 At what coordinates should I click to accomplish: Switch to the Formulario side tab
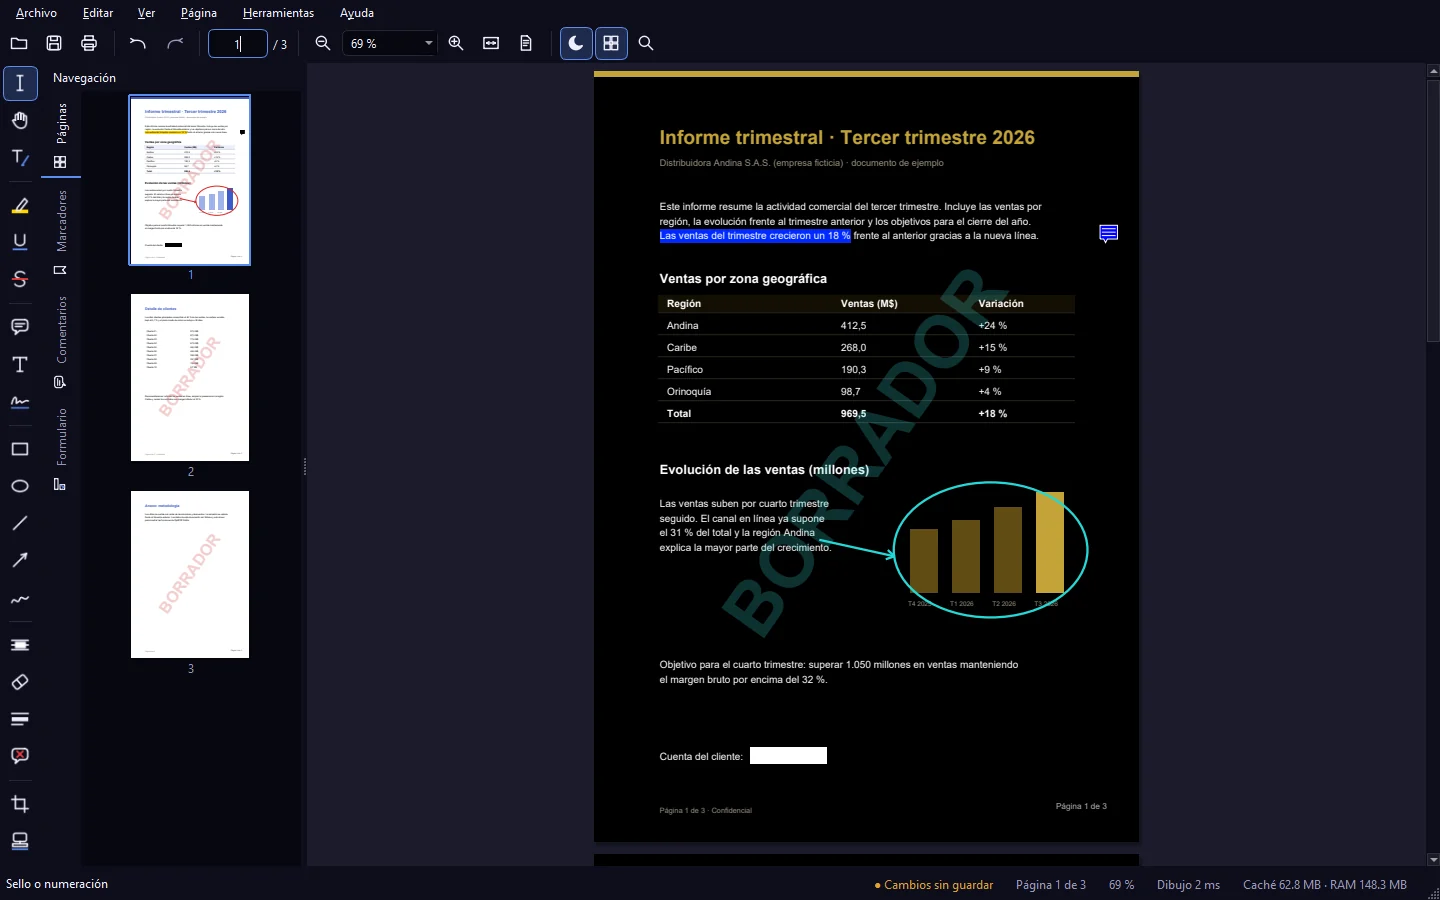click(x=61, y=448)
